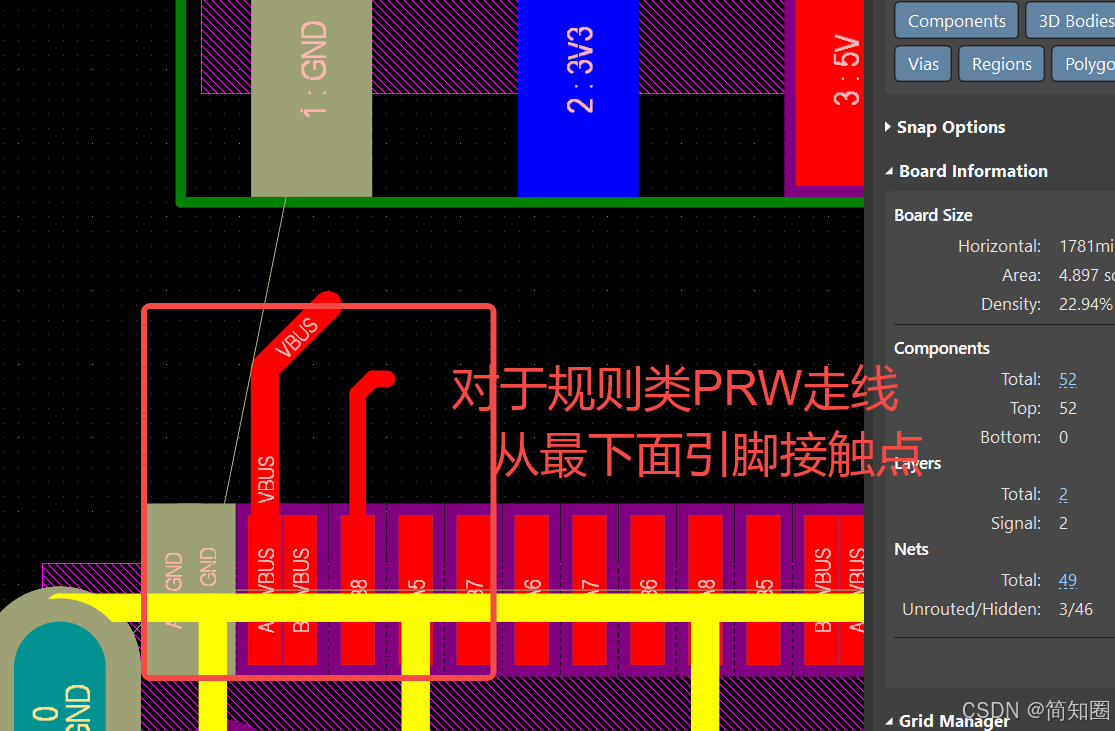Open the Layers total 2 link
The image size is (1115, 731).
click(1063, 494)
